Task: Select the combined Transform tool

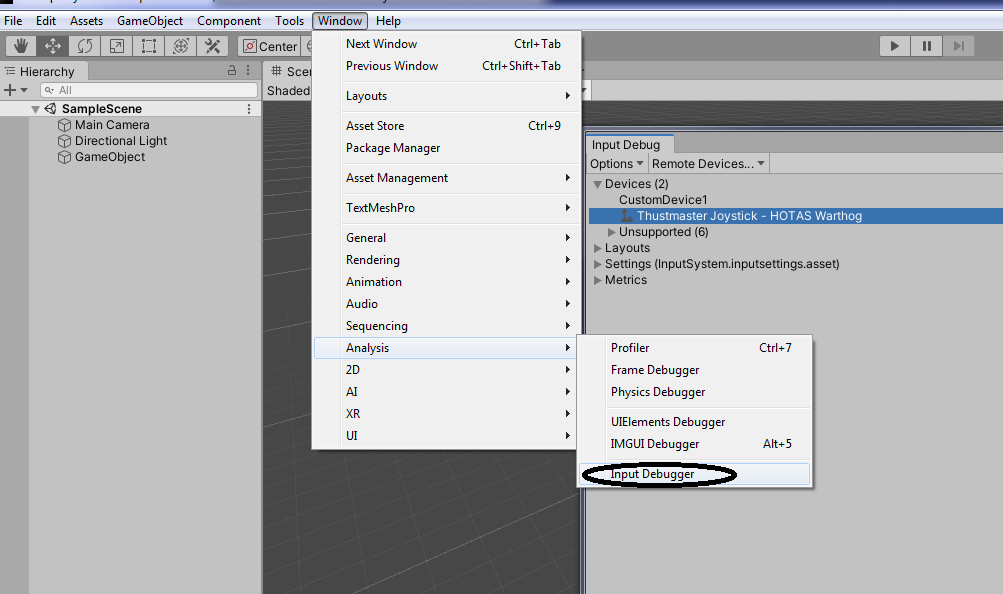Action: (180, 46)
